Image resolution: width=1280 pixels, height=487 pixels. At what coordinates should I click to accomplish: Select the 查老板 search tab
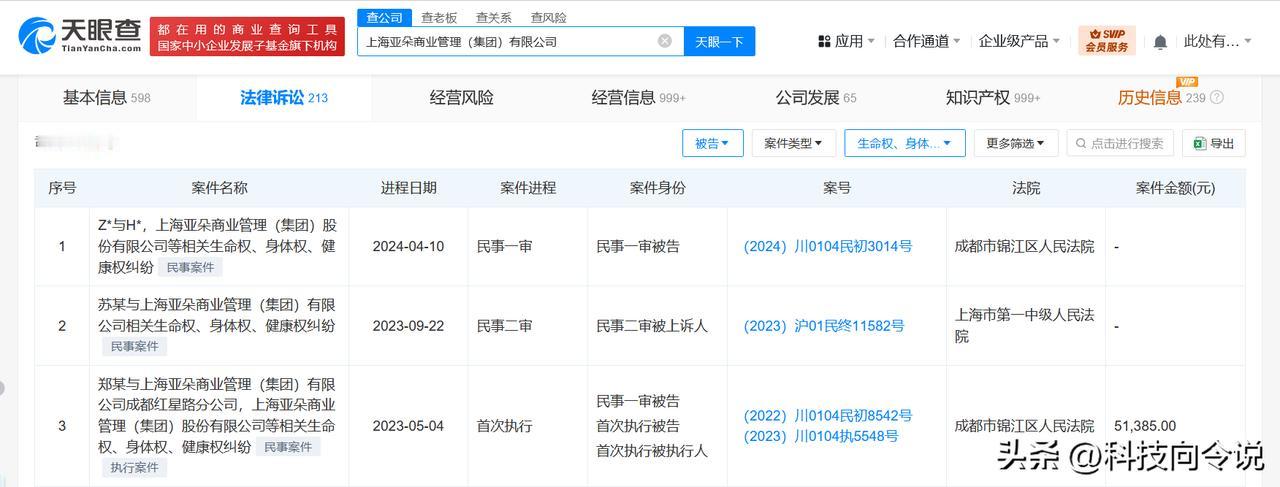439,17
